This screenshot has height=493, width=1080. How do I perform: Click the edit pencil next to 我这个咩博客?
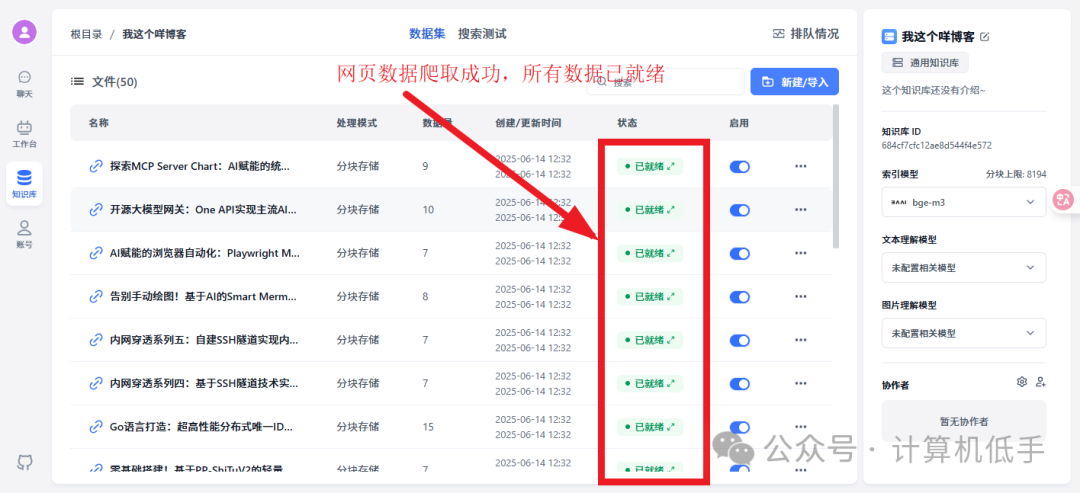[x=985, y=37]
